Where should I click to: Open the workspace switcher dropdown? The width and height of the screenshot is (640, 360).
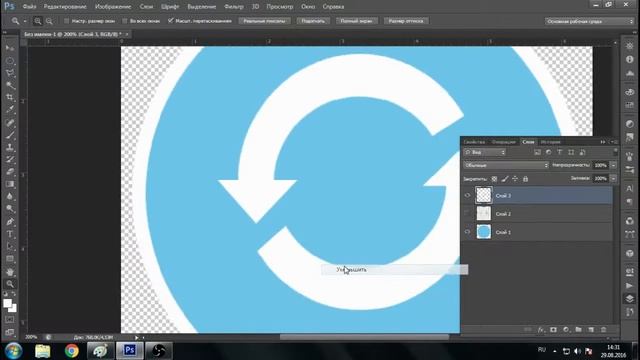pyautogui.click(x=589, y=21)
